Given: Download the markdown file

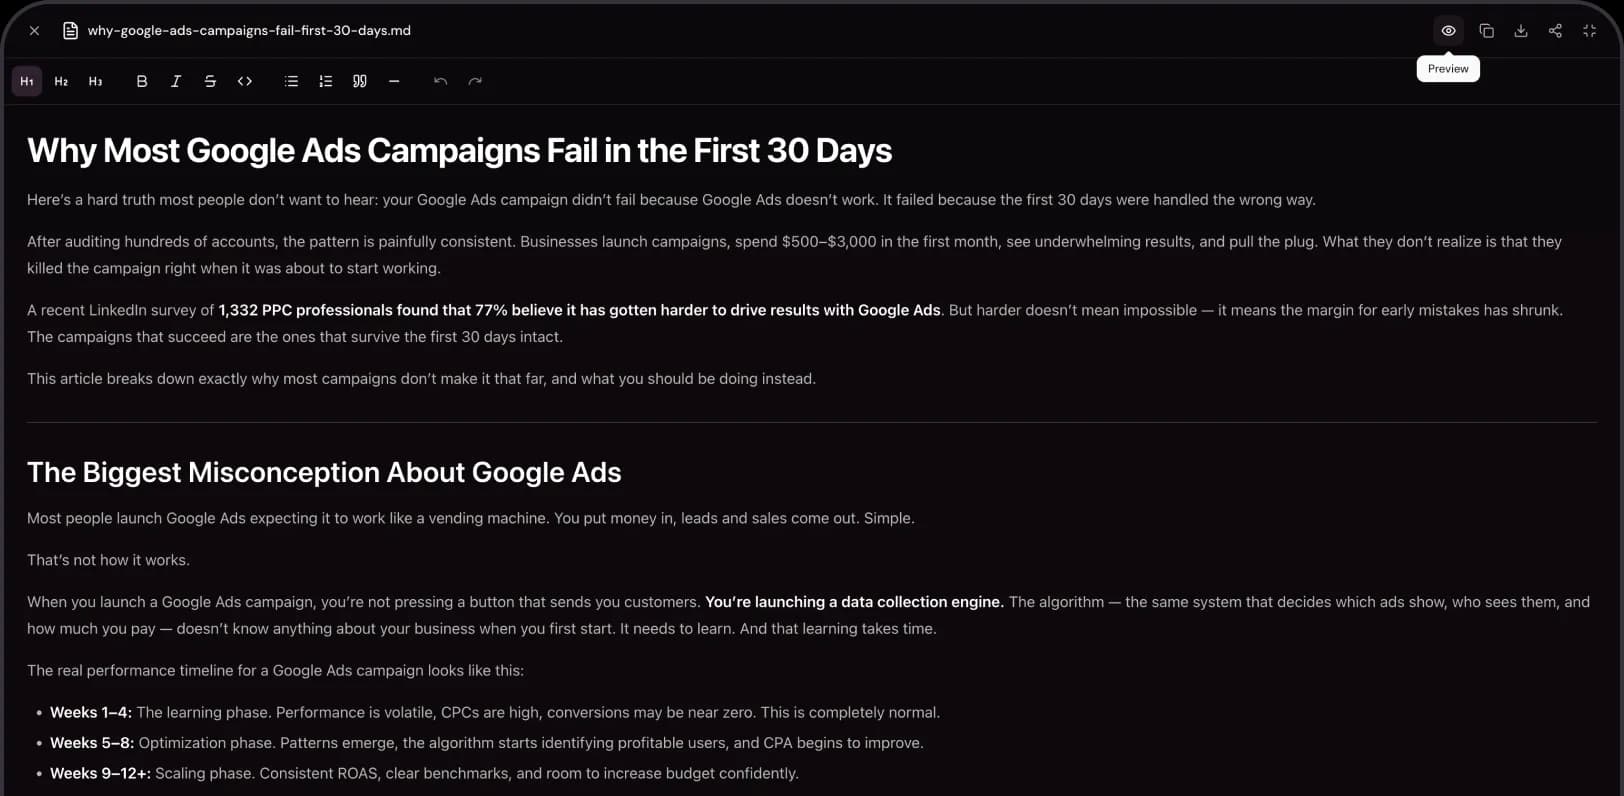Looking at the screenshot, I should pyautogui.click(x=1521, y=31).
